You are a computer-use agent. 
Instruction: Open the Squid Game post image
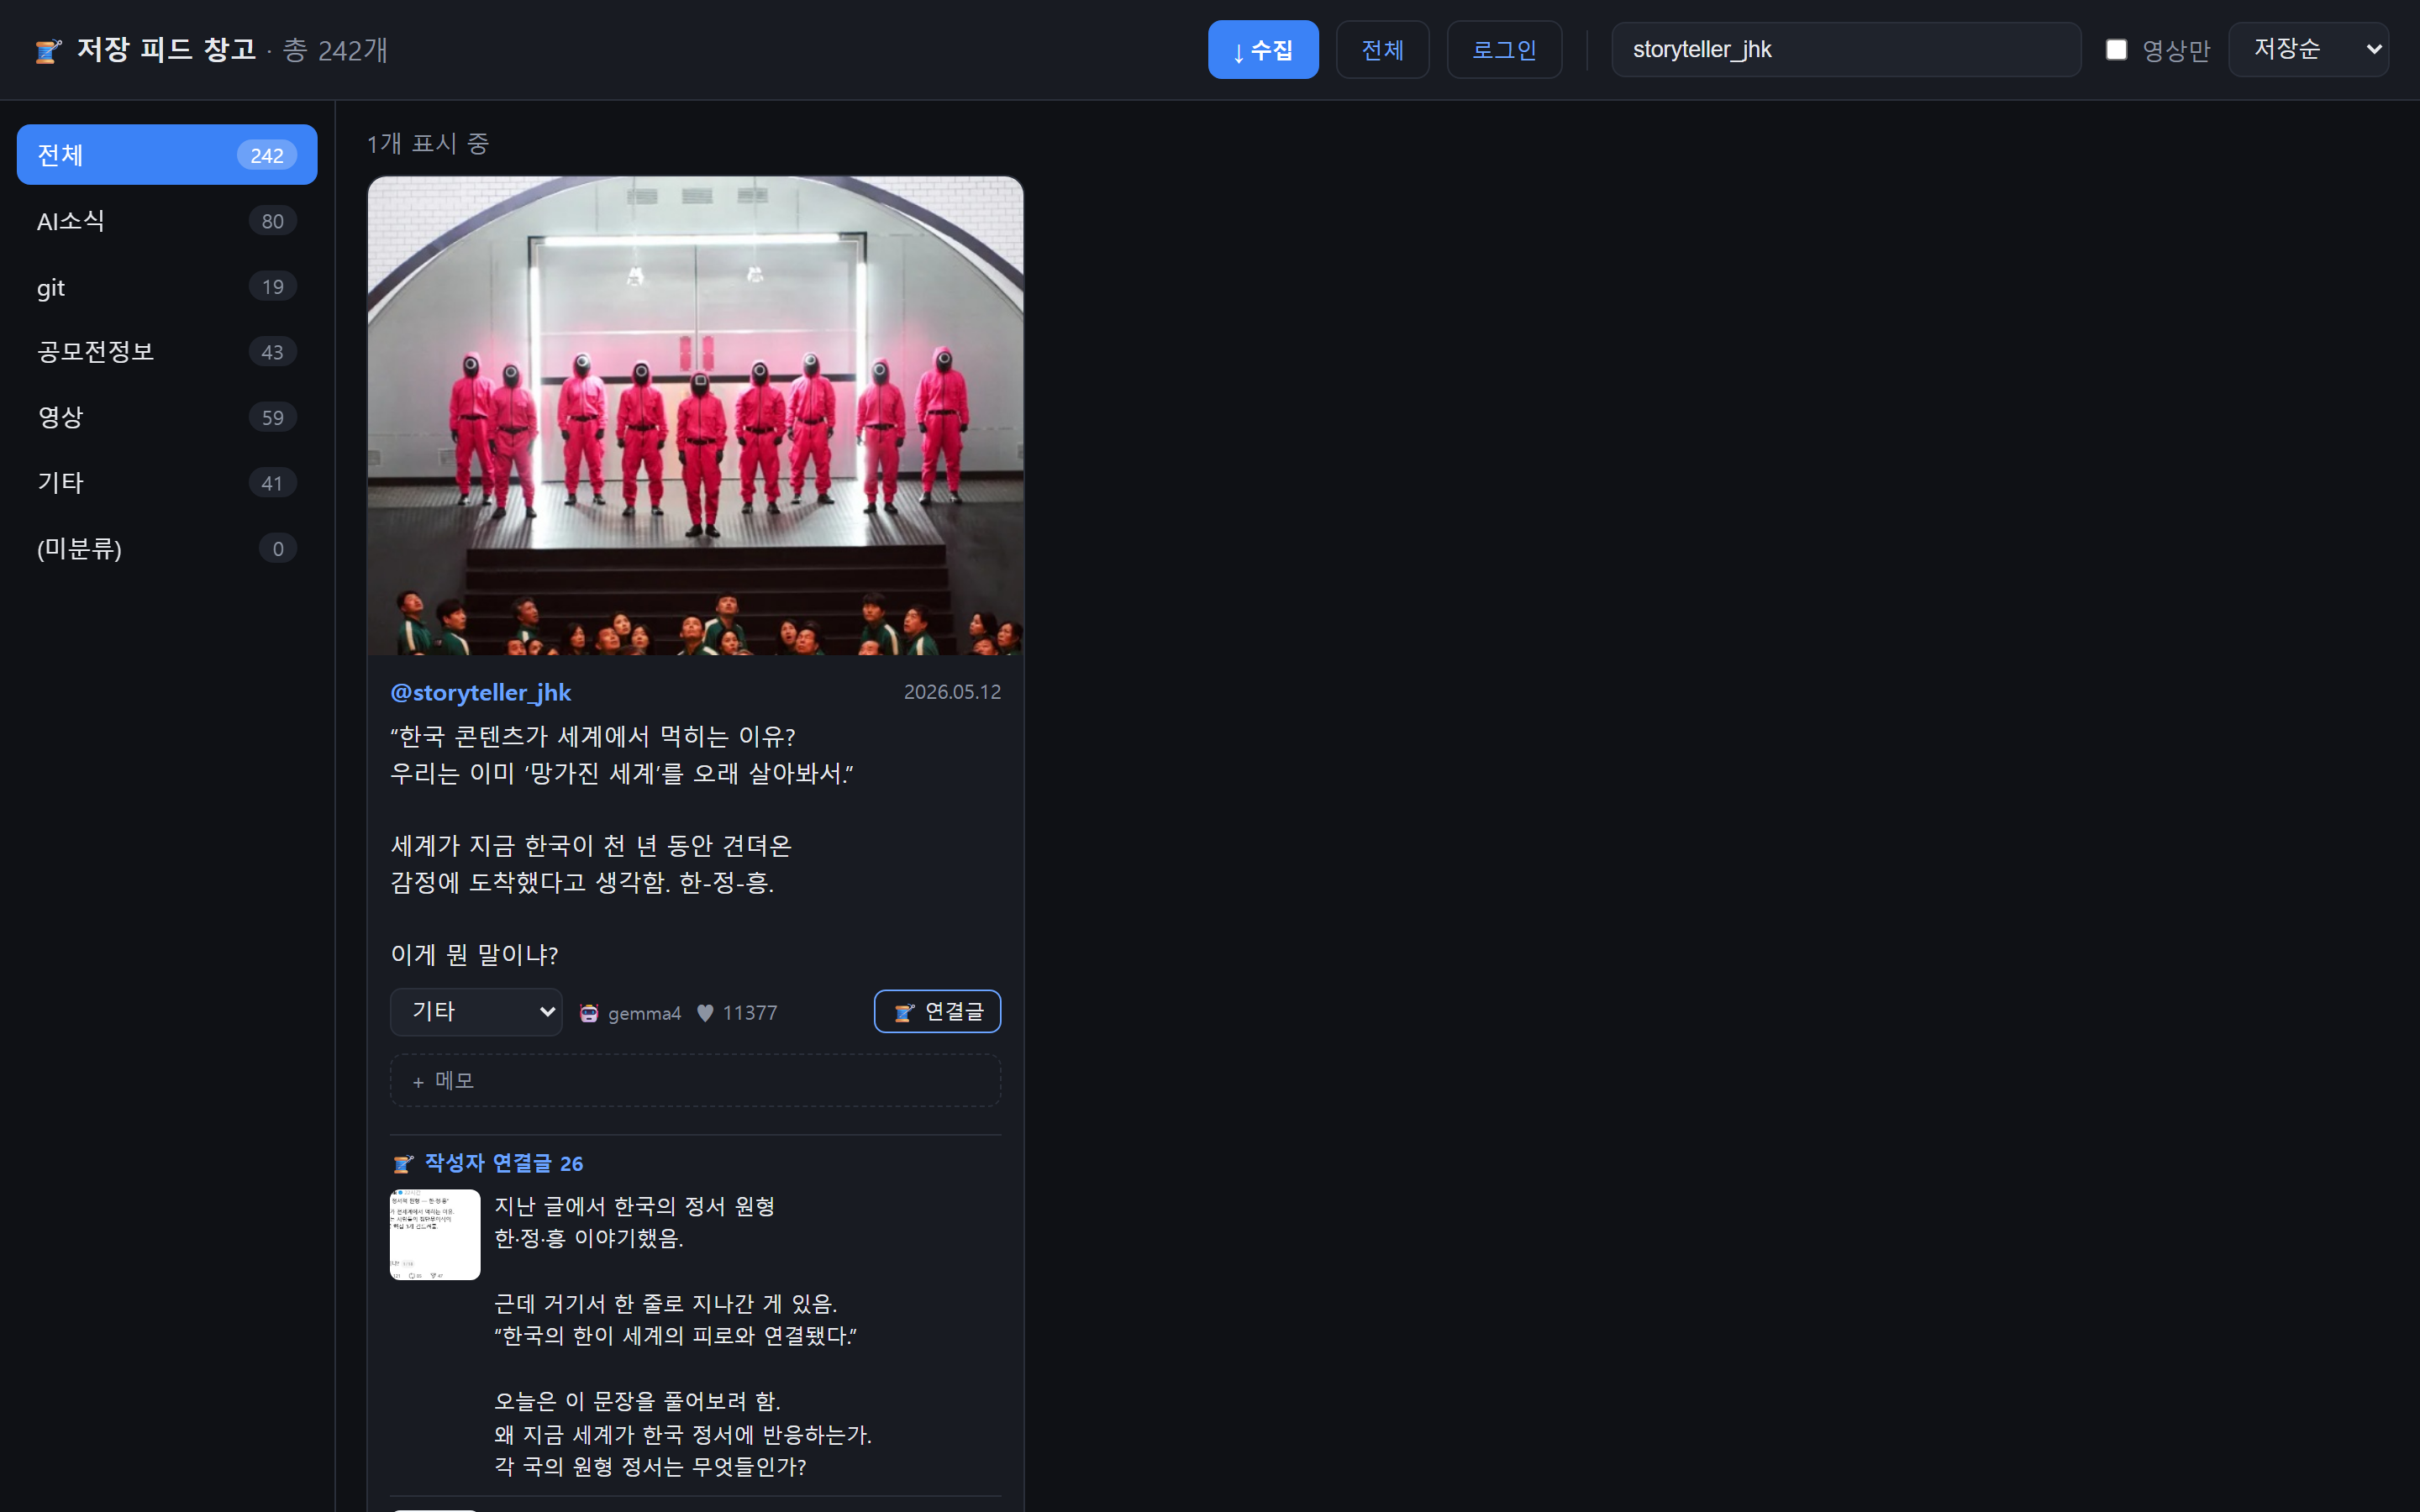point(695,416)
